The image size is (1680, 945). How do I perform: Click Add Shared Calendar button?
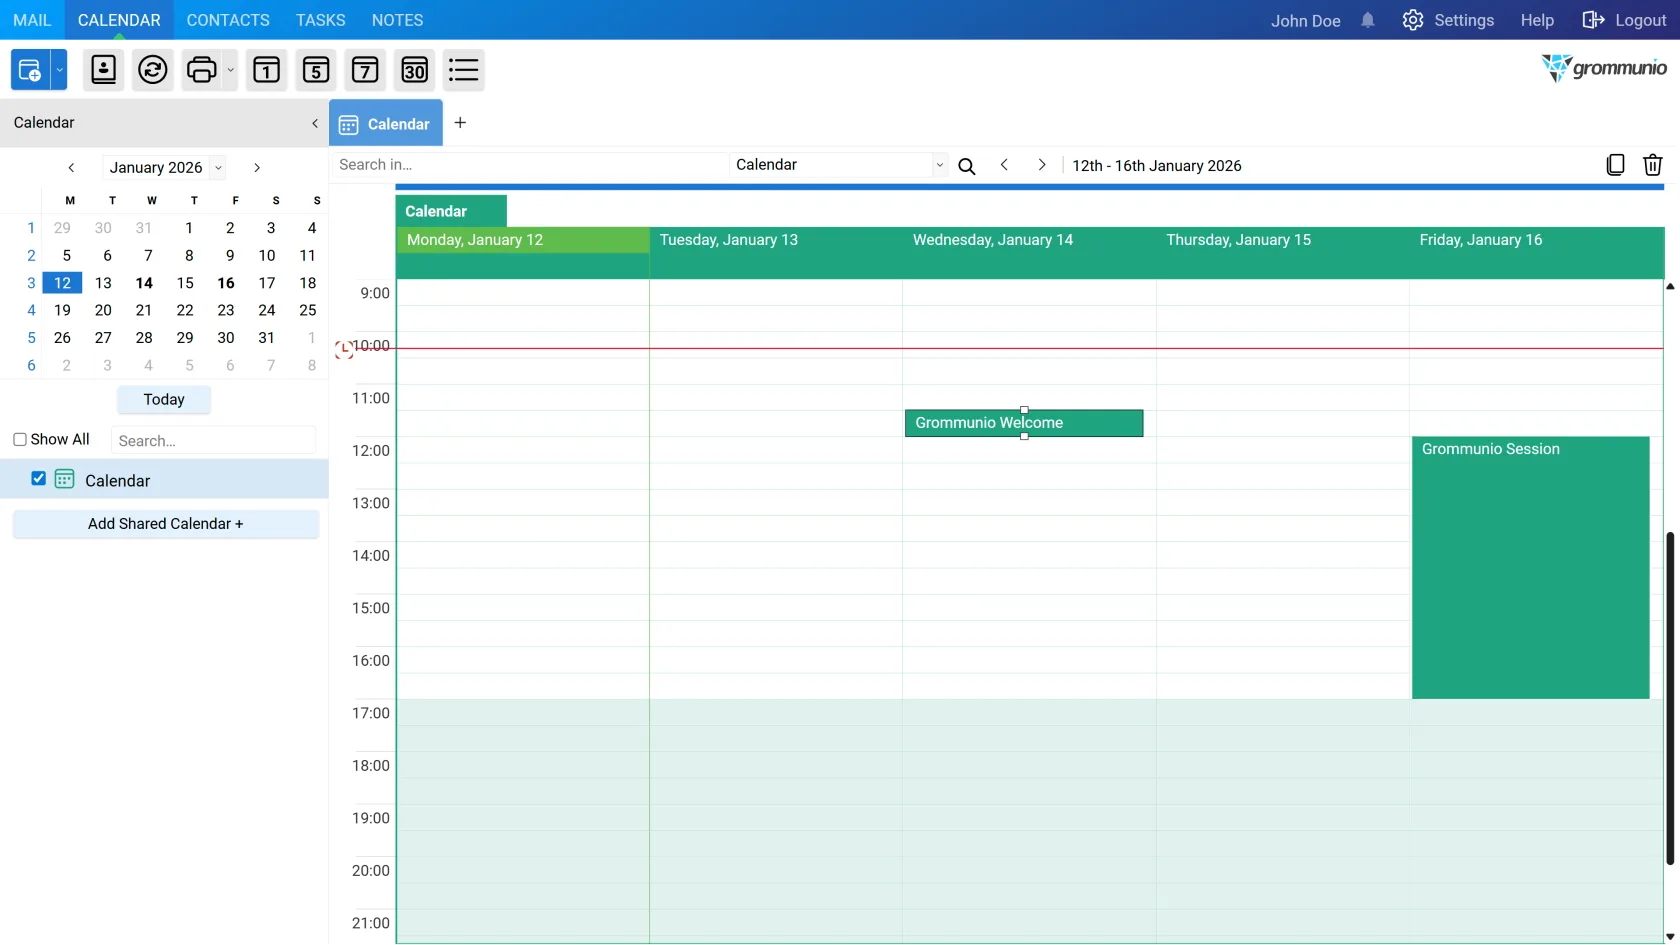point(166,524)
